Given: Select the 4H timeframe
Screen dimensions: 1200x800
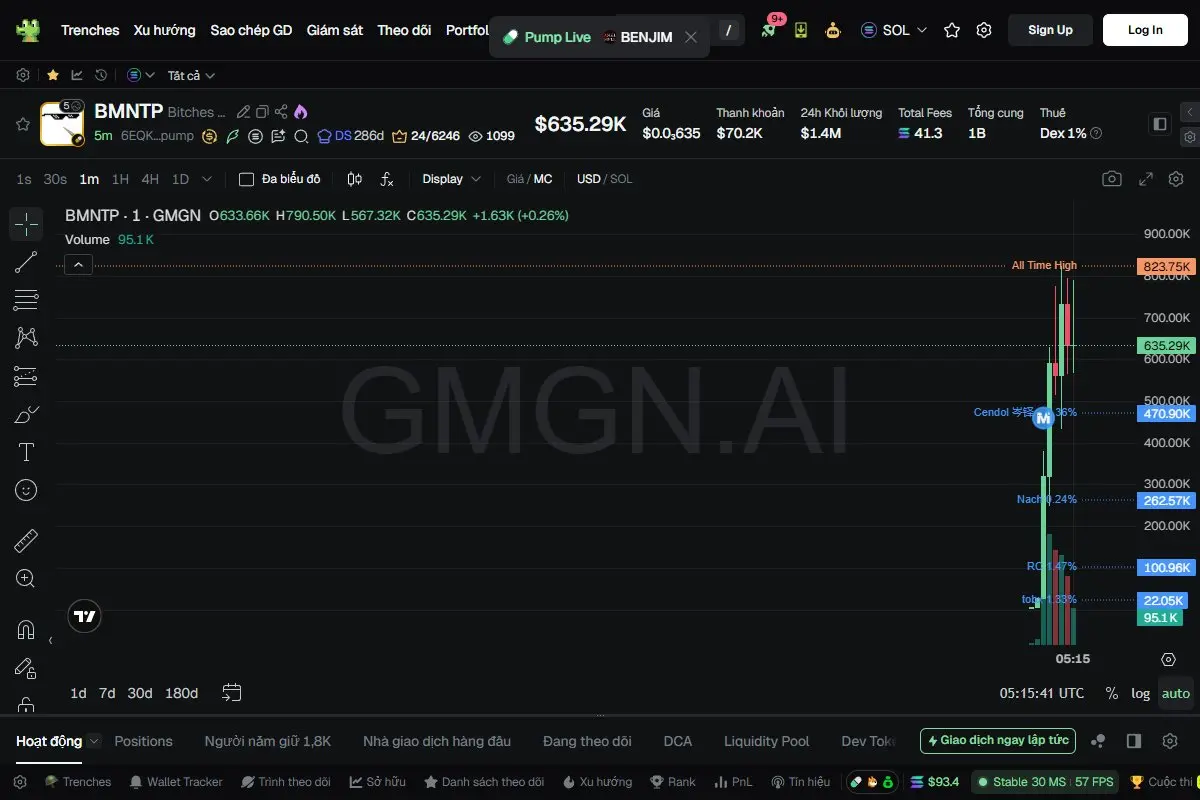Looking at the screenshot, I should [150, 179].
